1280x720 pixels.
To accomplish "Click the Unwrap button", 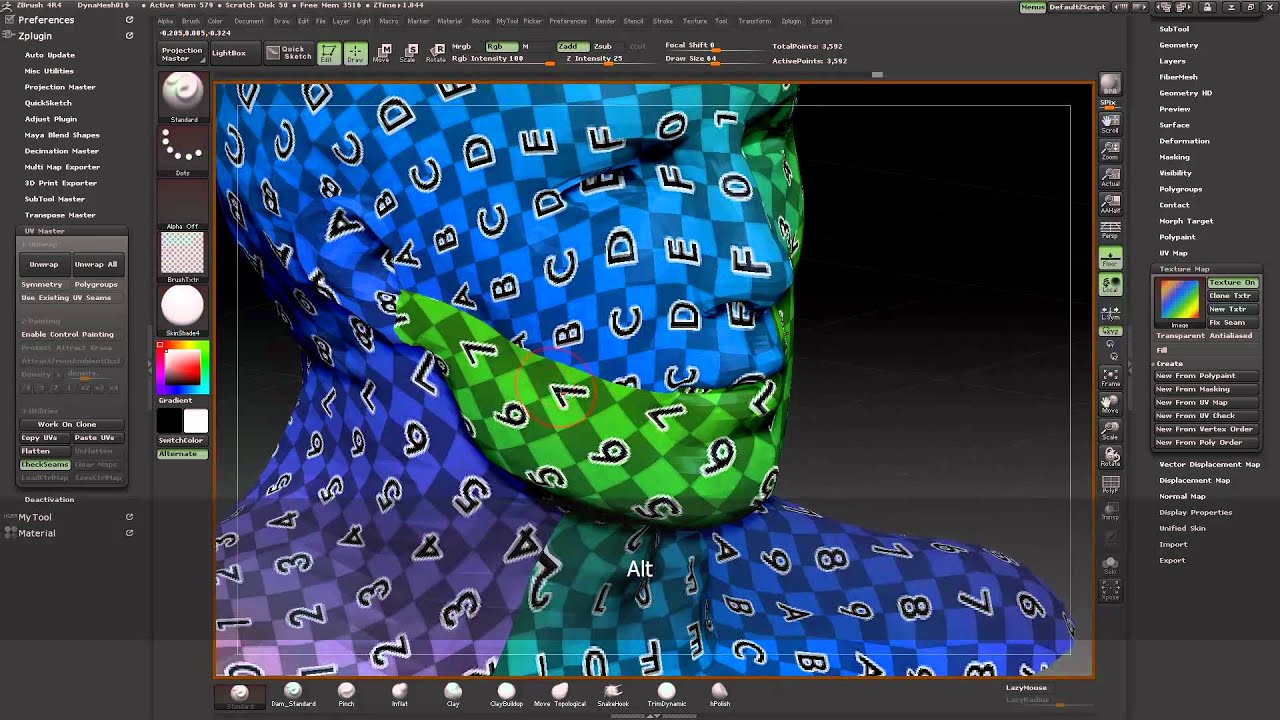I will pos(44,264).
